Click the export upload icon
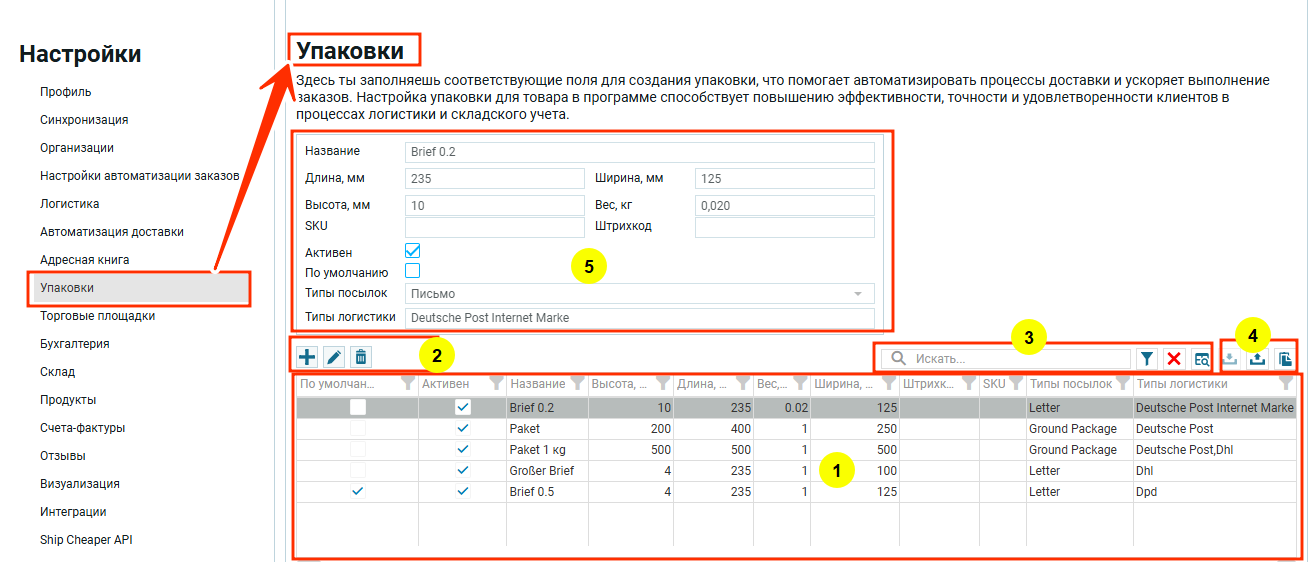 (x=1258, y=358)
